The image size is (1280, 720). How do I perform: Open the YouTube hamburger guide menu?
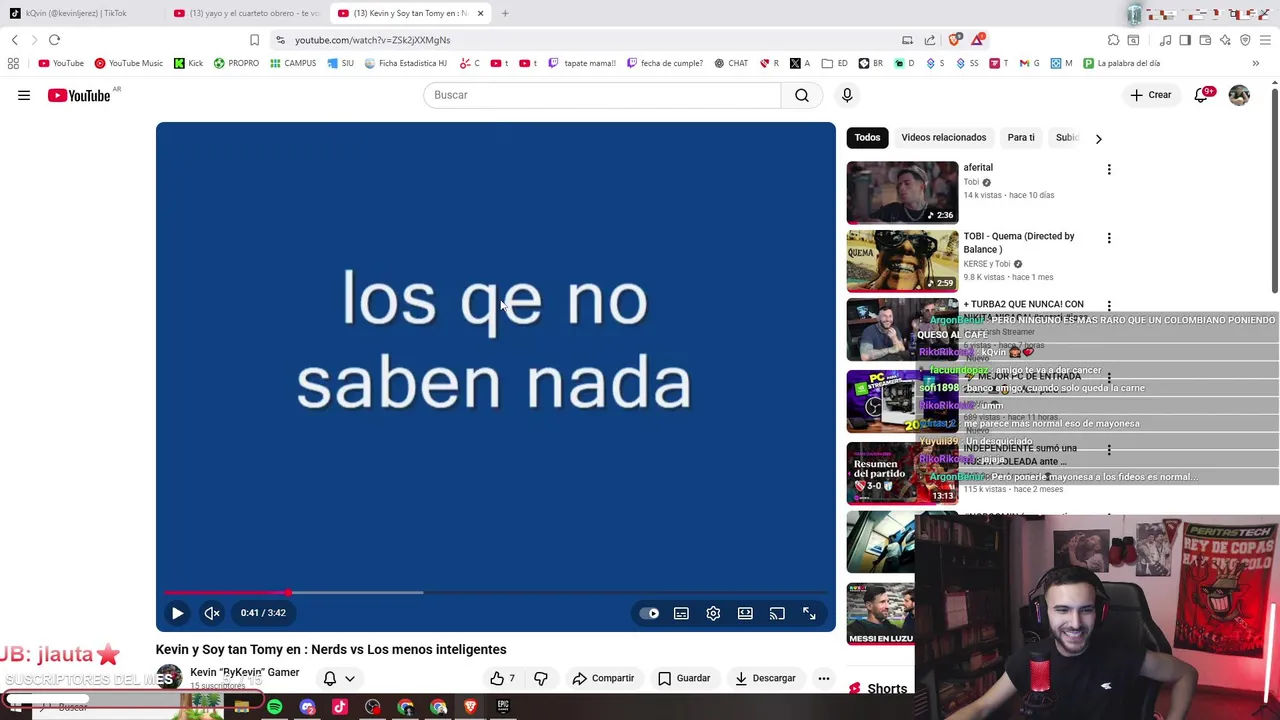click(x=24, y=95)
